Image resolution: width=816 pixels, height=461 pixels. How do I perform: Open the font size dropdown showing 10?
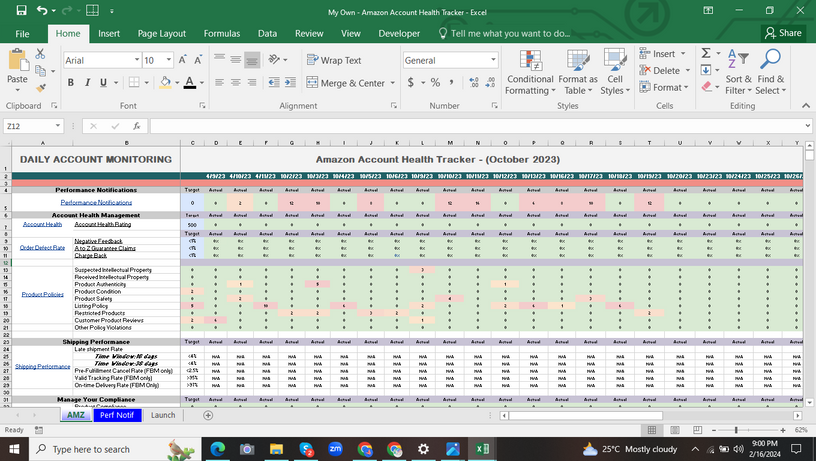(169, 60)
